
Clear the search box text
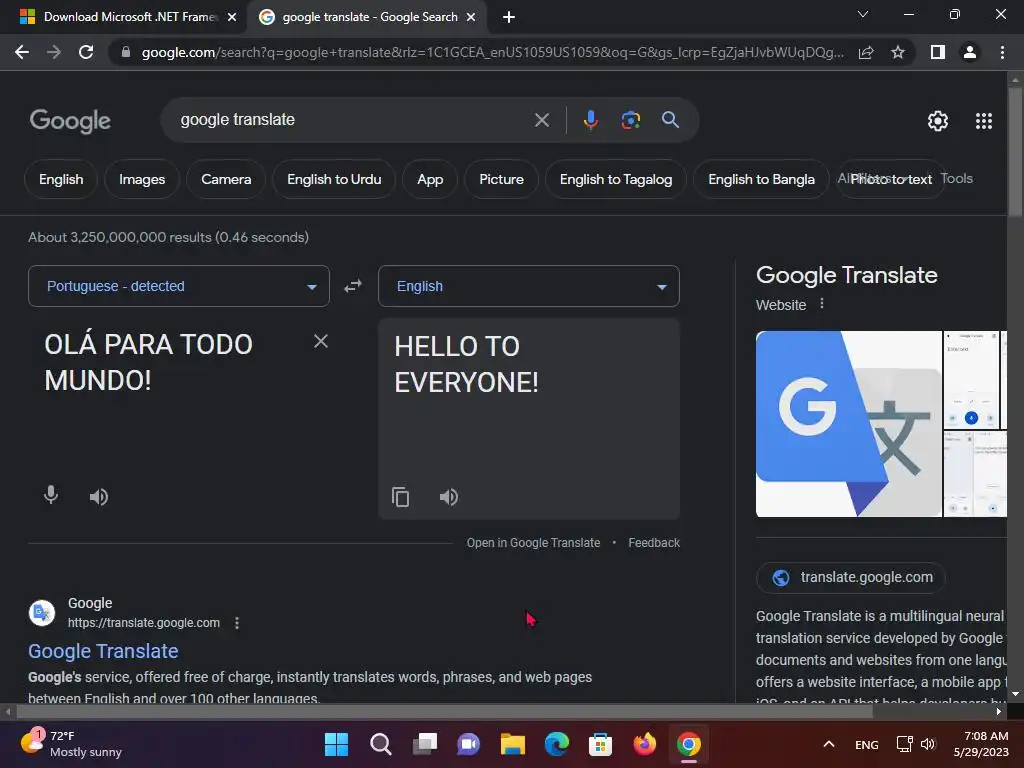(541, 120)
